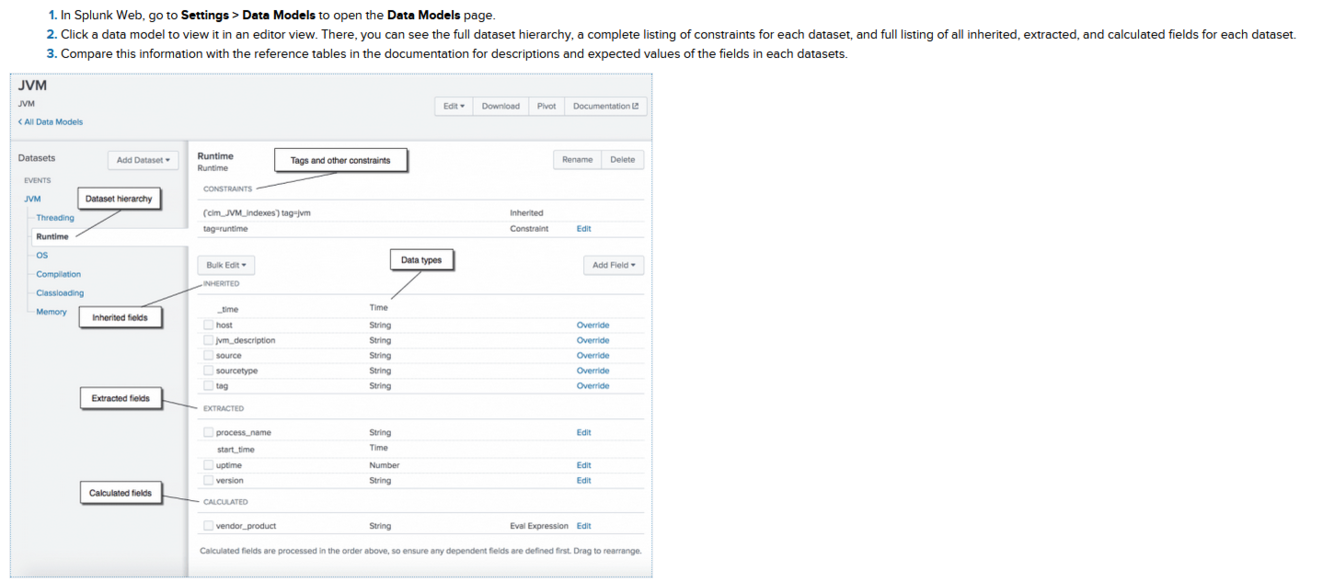
Task: Click the EVENTS label in Datasets
Action: coord(37,181)
